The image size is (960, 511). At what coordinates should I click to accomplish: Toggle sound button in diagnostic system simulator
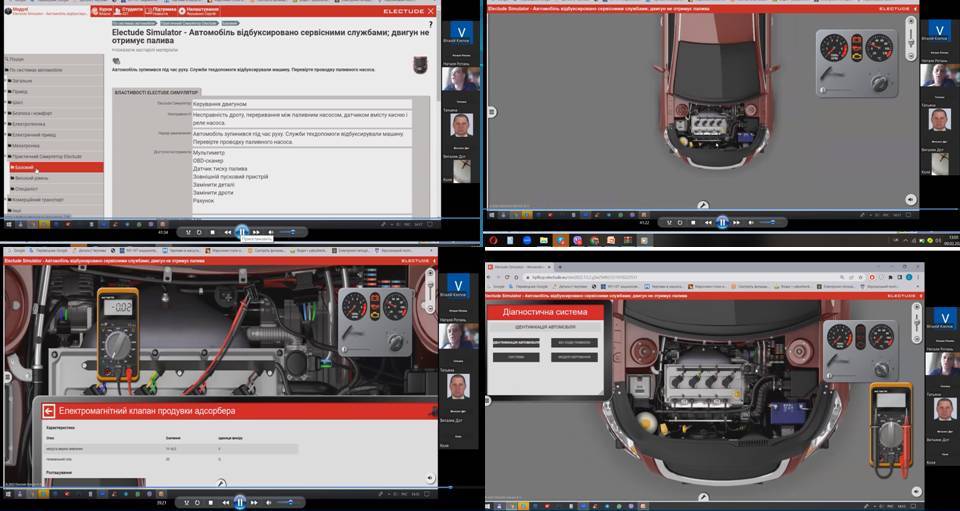(917, 491)
